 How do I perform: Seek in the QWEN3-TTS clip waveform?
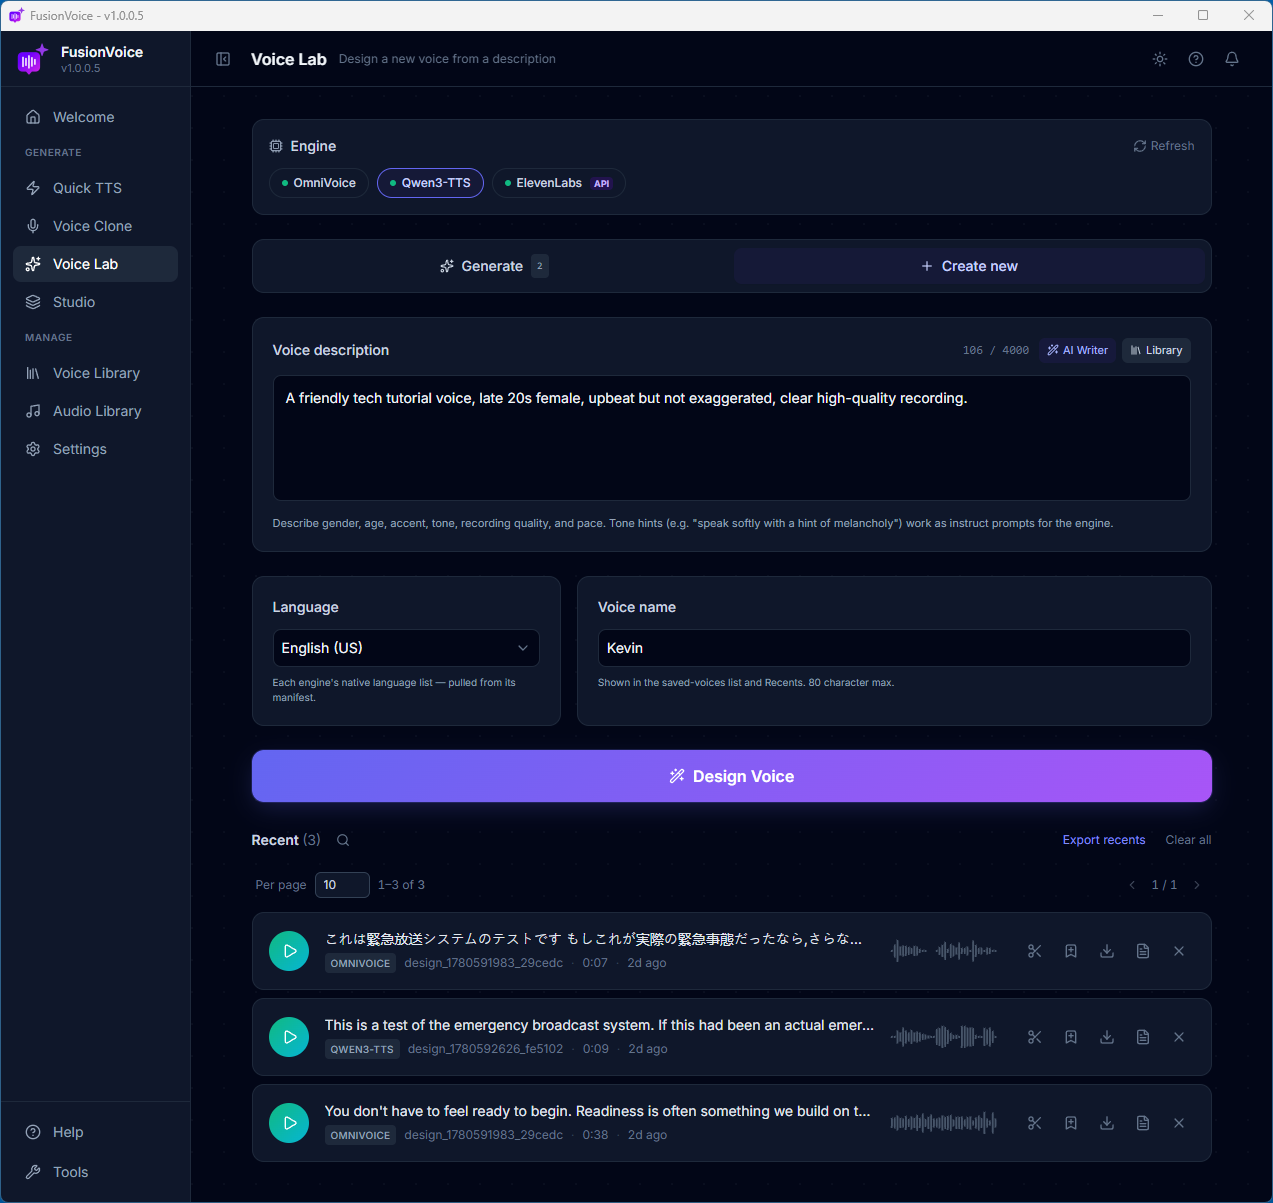(944, 1037)
